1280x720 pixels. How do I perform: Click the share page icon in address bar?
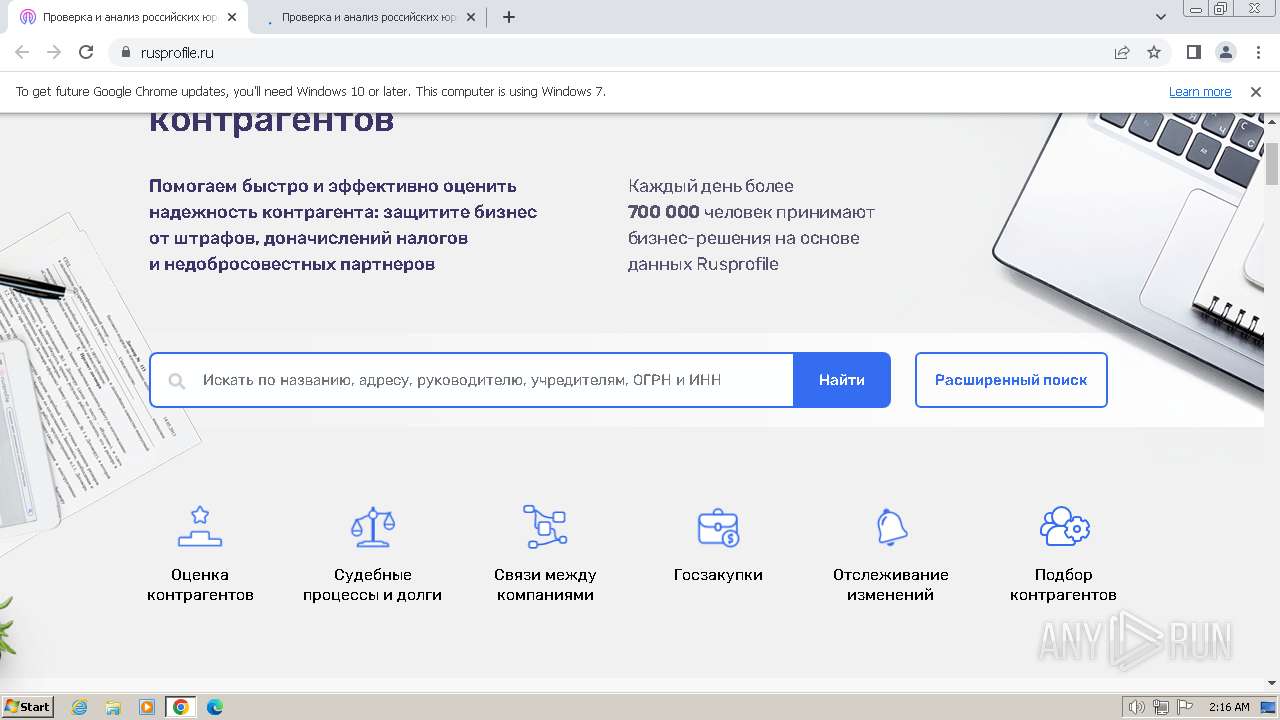coord(1122,52)
